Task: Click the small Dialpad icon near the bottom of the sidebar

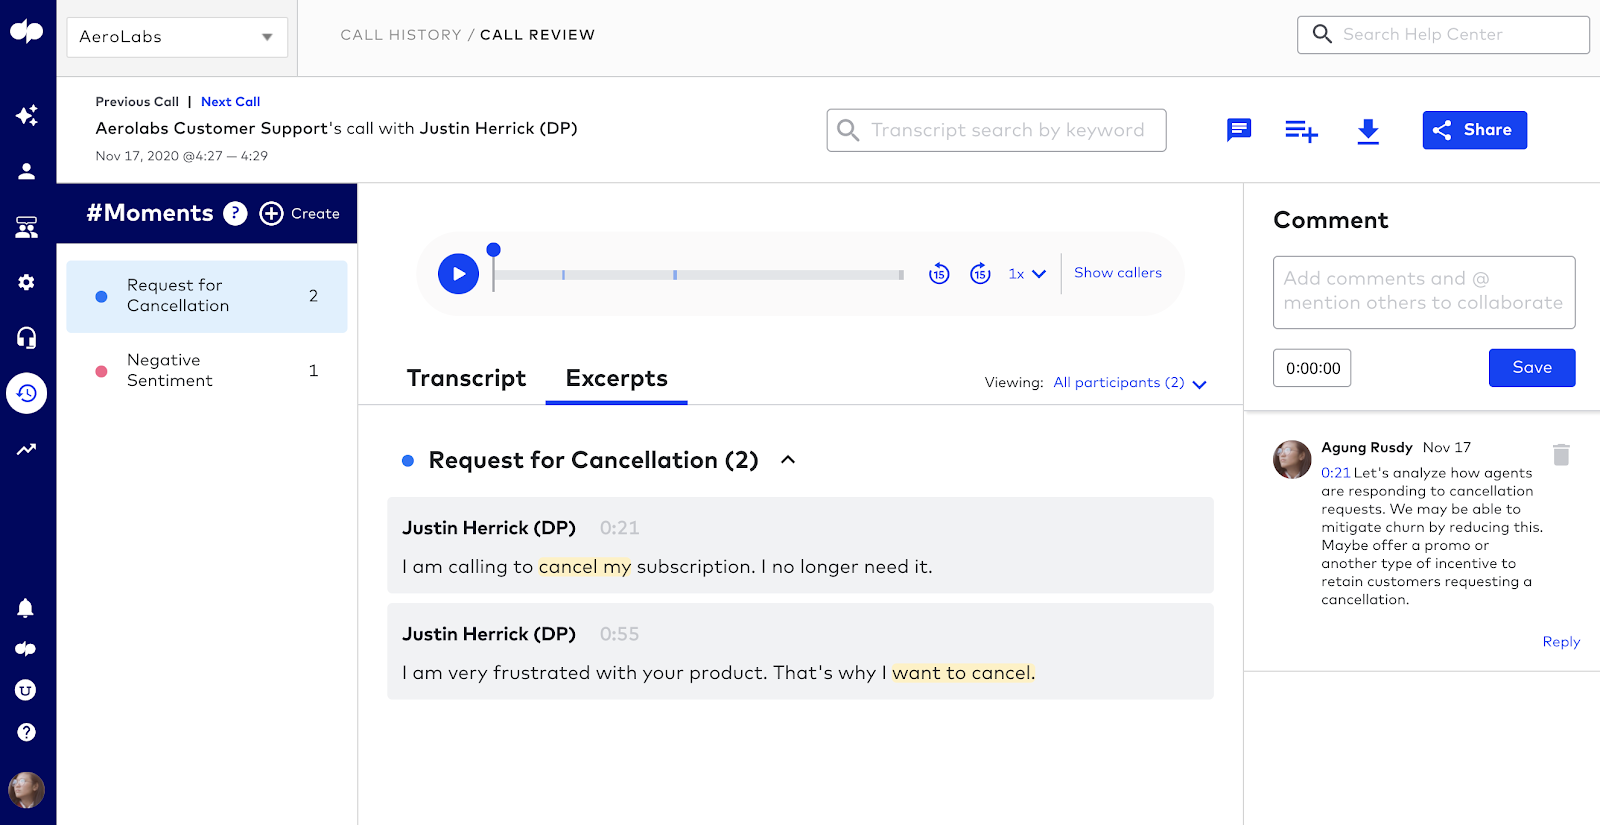Action: [26, 649]
